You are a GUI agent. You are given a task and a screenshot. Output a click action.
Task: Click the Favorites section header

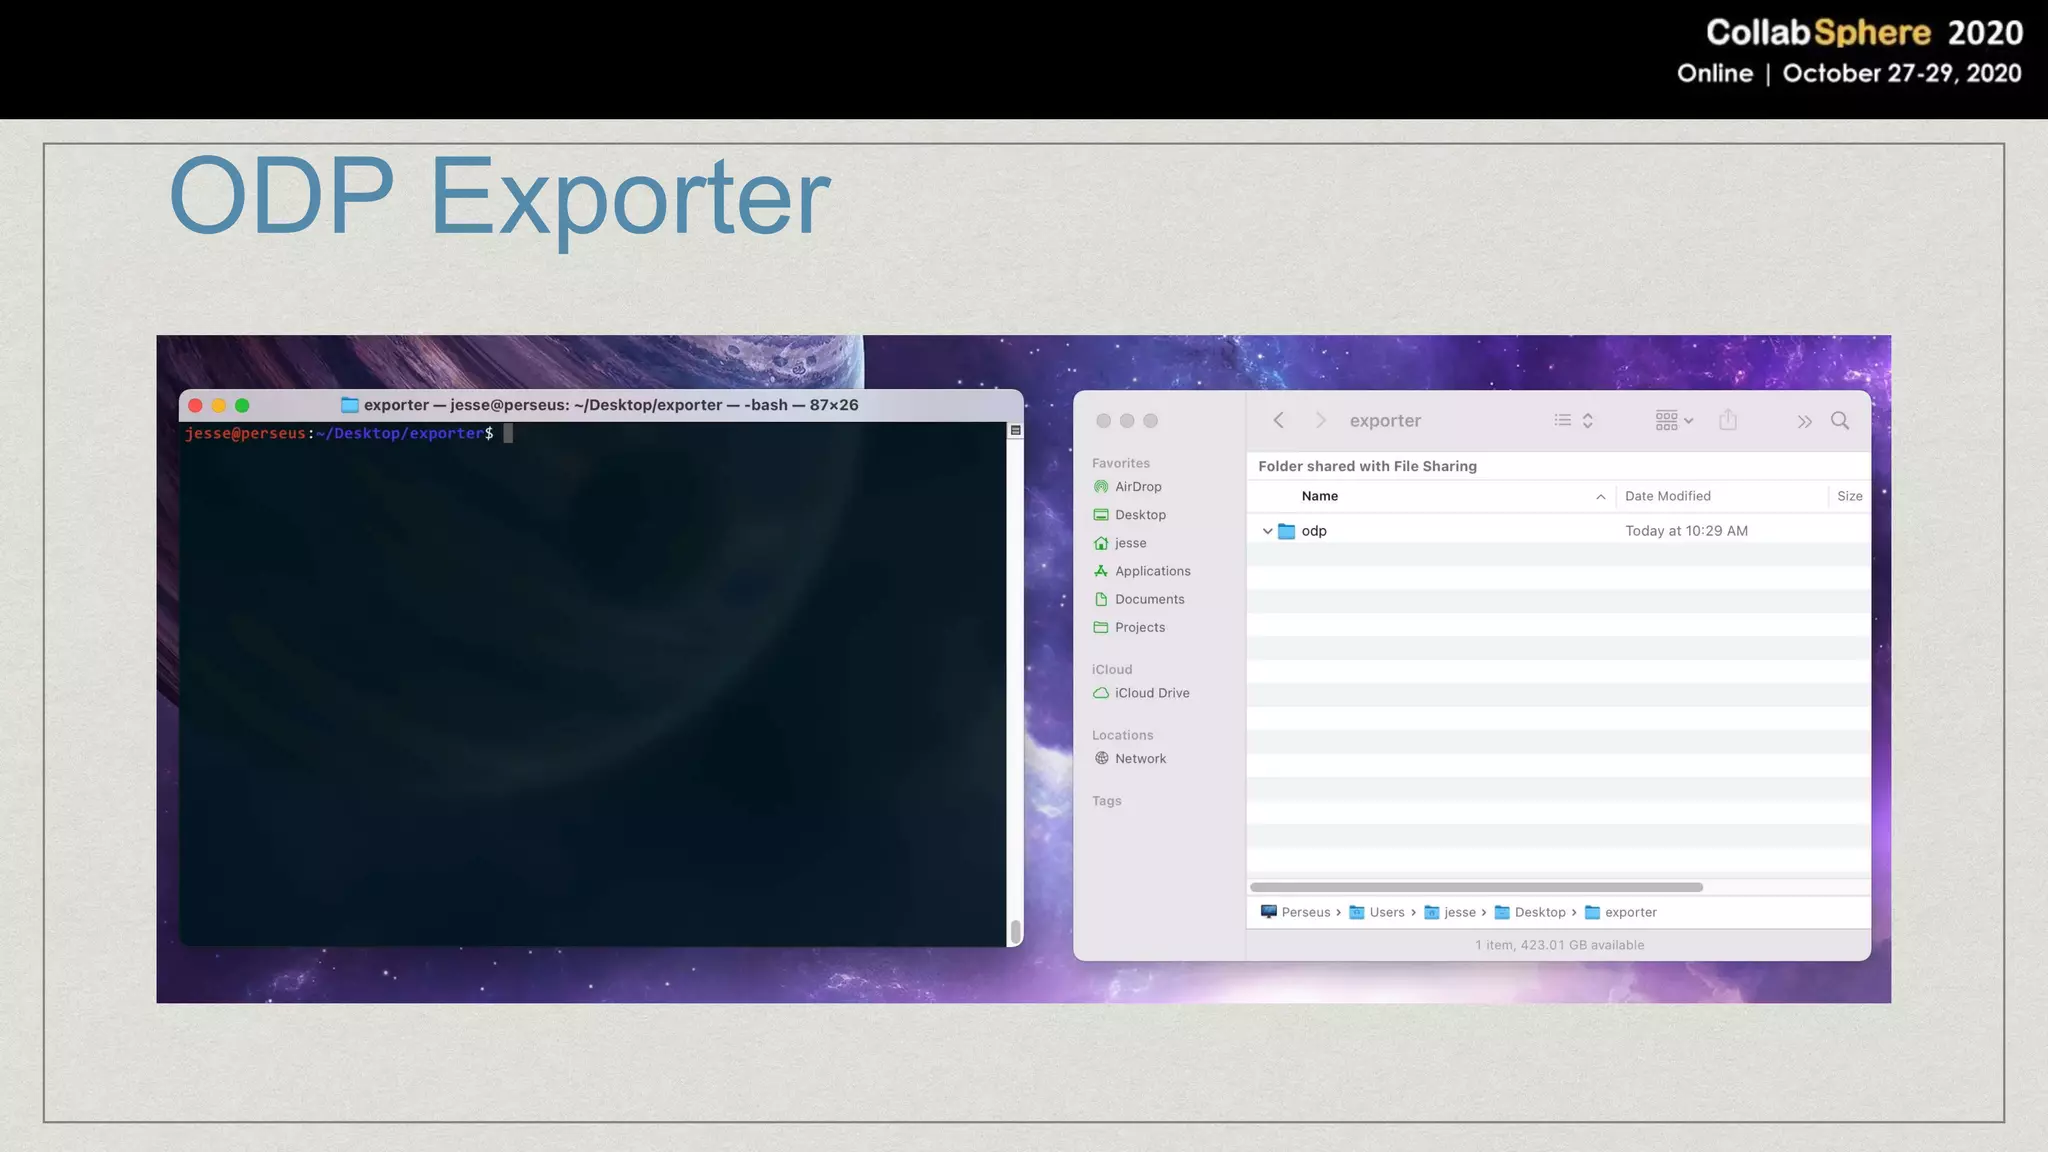[1121, 463]
